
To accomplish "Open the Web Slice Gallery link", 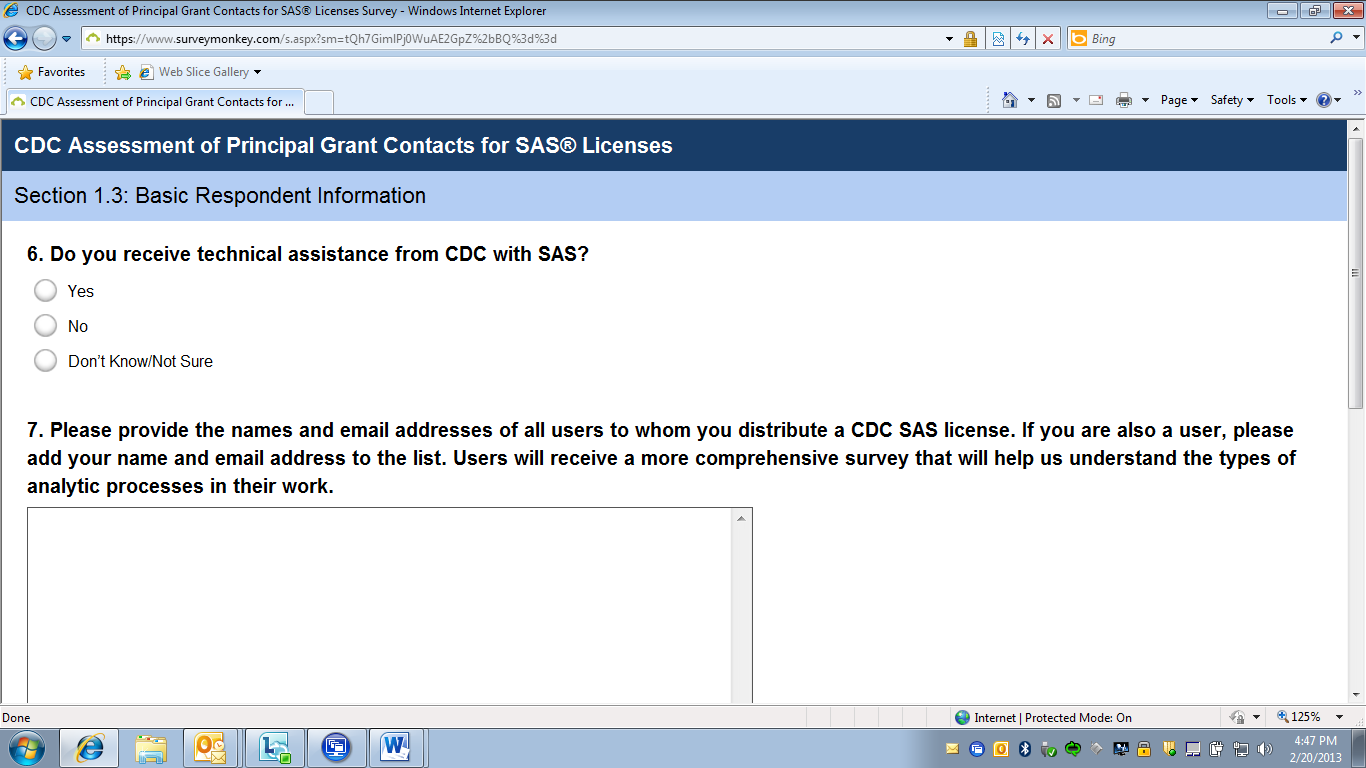I will pyautogui.click(x=200, y=72).
